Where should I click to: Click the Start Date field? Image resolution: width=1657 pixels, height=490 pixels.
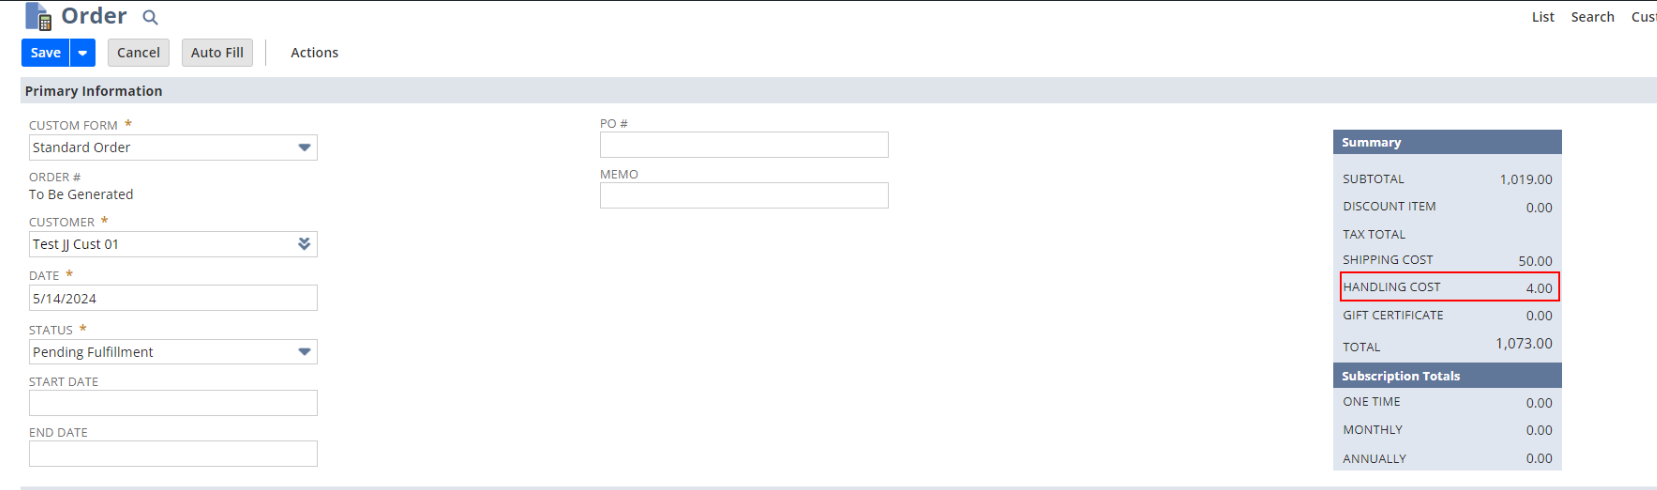(173, 403)
